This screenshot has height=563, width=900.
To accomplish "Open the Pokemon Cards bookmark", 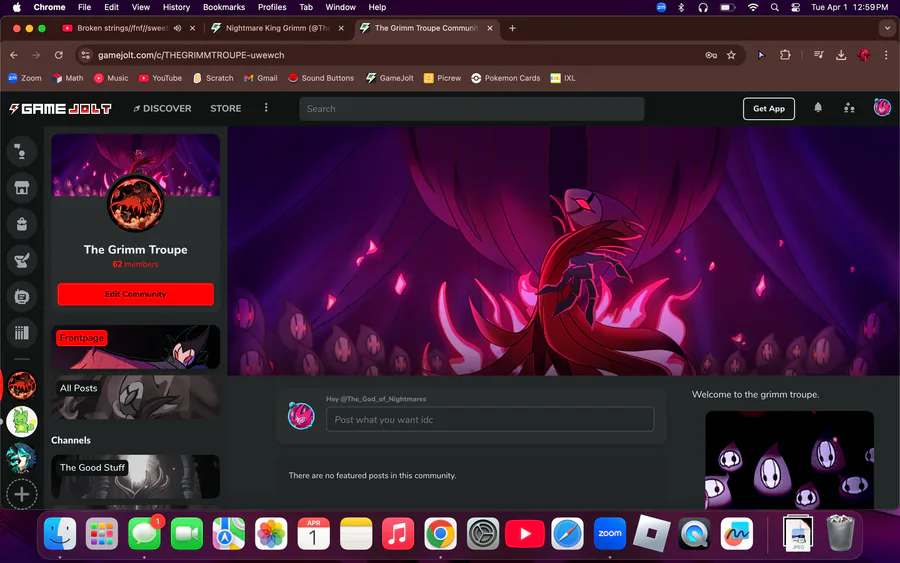I will tap(506, 78).
